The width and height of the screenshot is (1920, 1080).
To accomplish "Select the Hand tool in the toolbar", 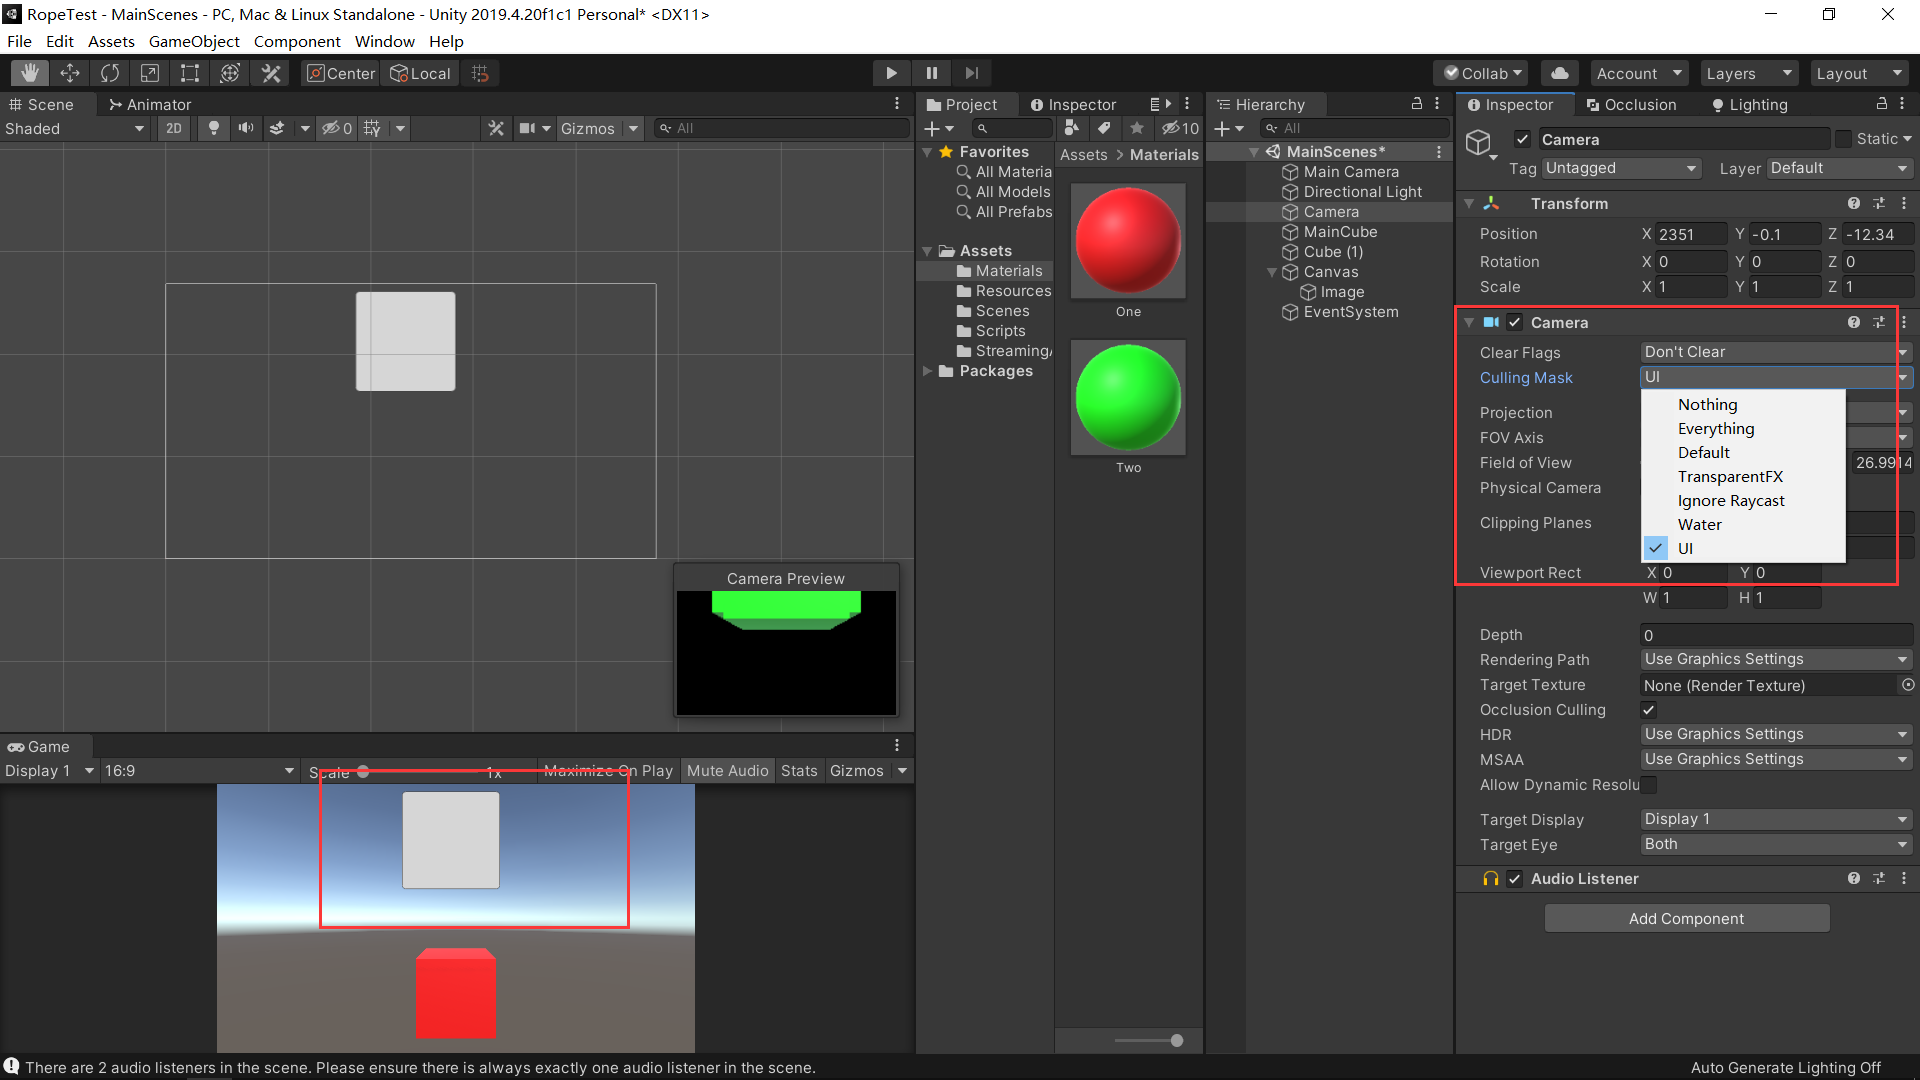I will (x=29, y=72).
